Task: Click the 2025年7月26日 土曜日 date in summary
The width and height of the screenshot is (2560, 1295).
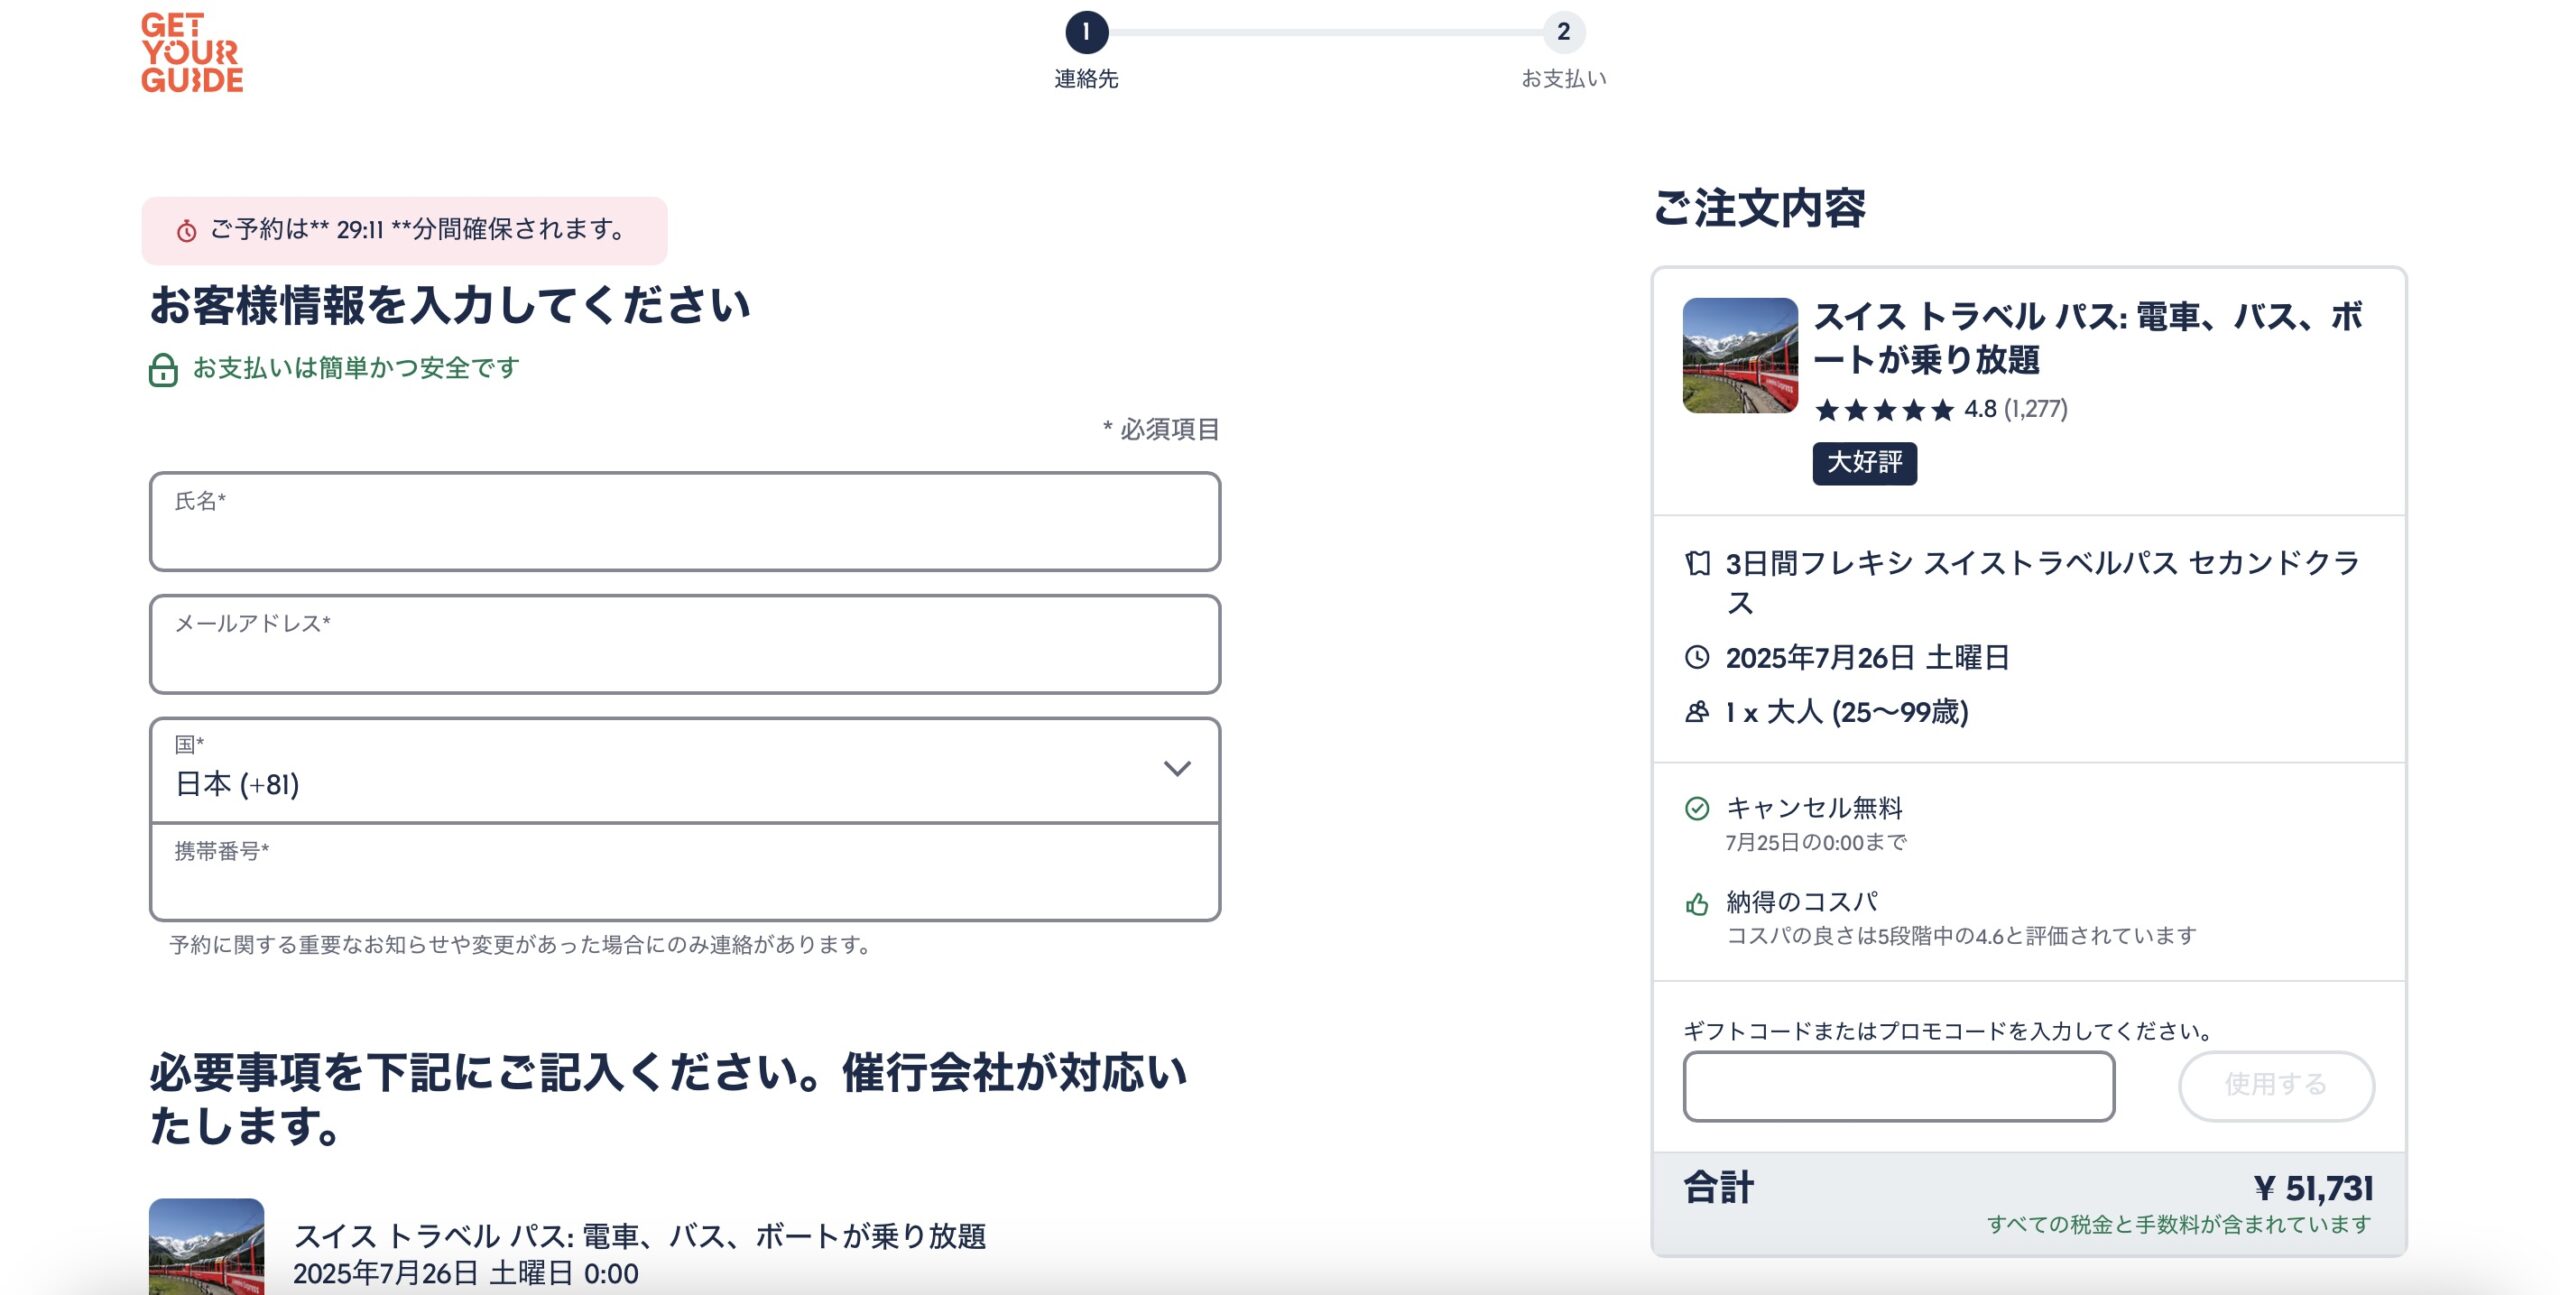Action: [x=1867, y=658]
